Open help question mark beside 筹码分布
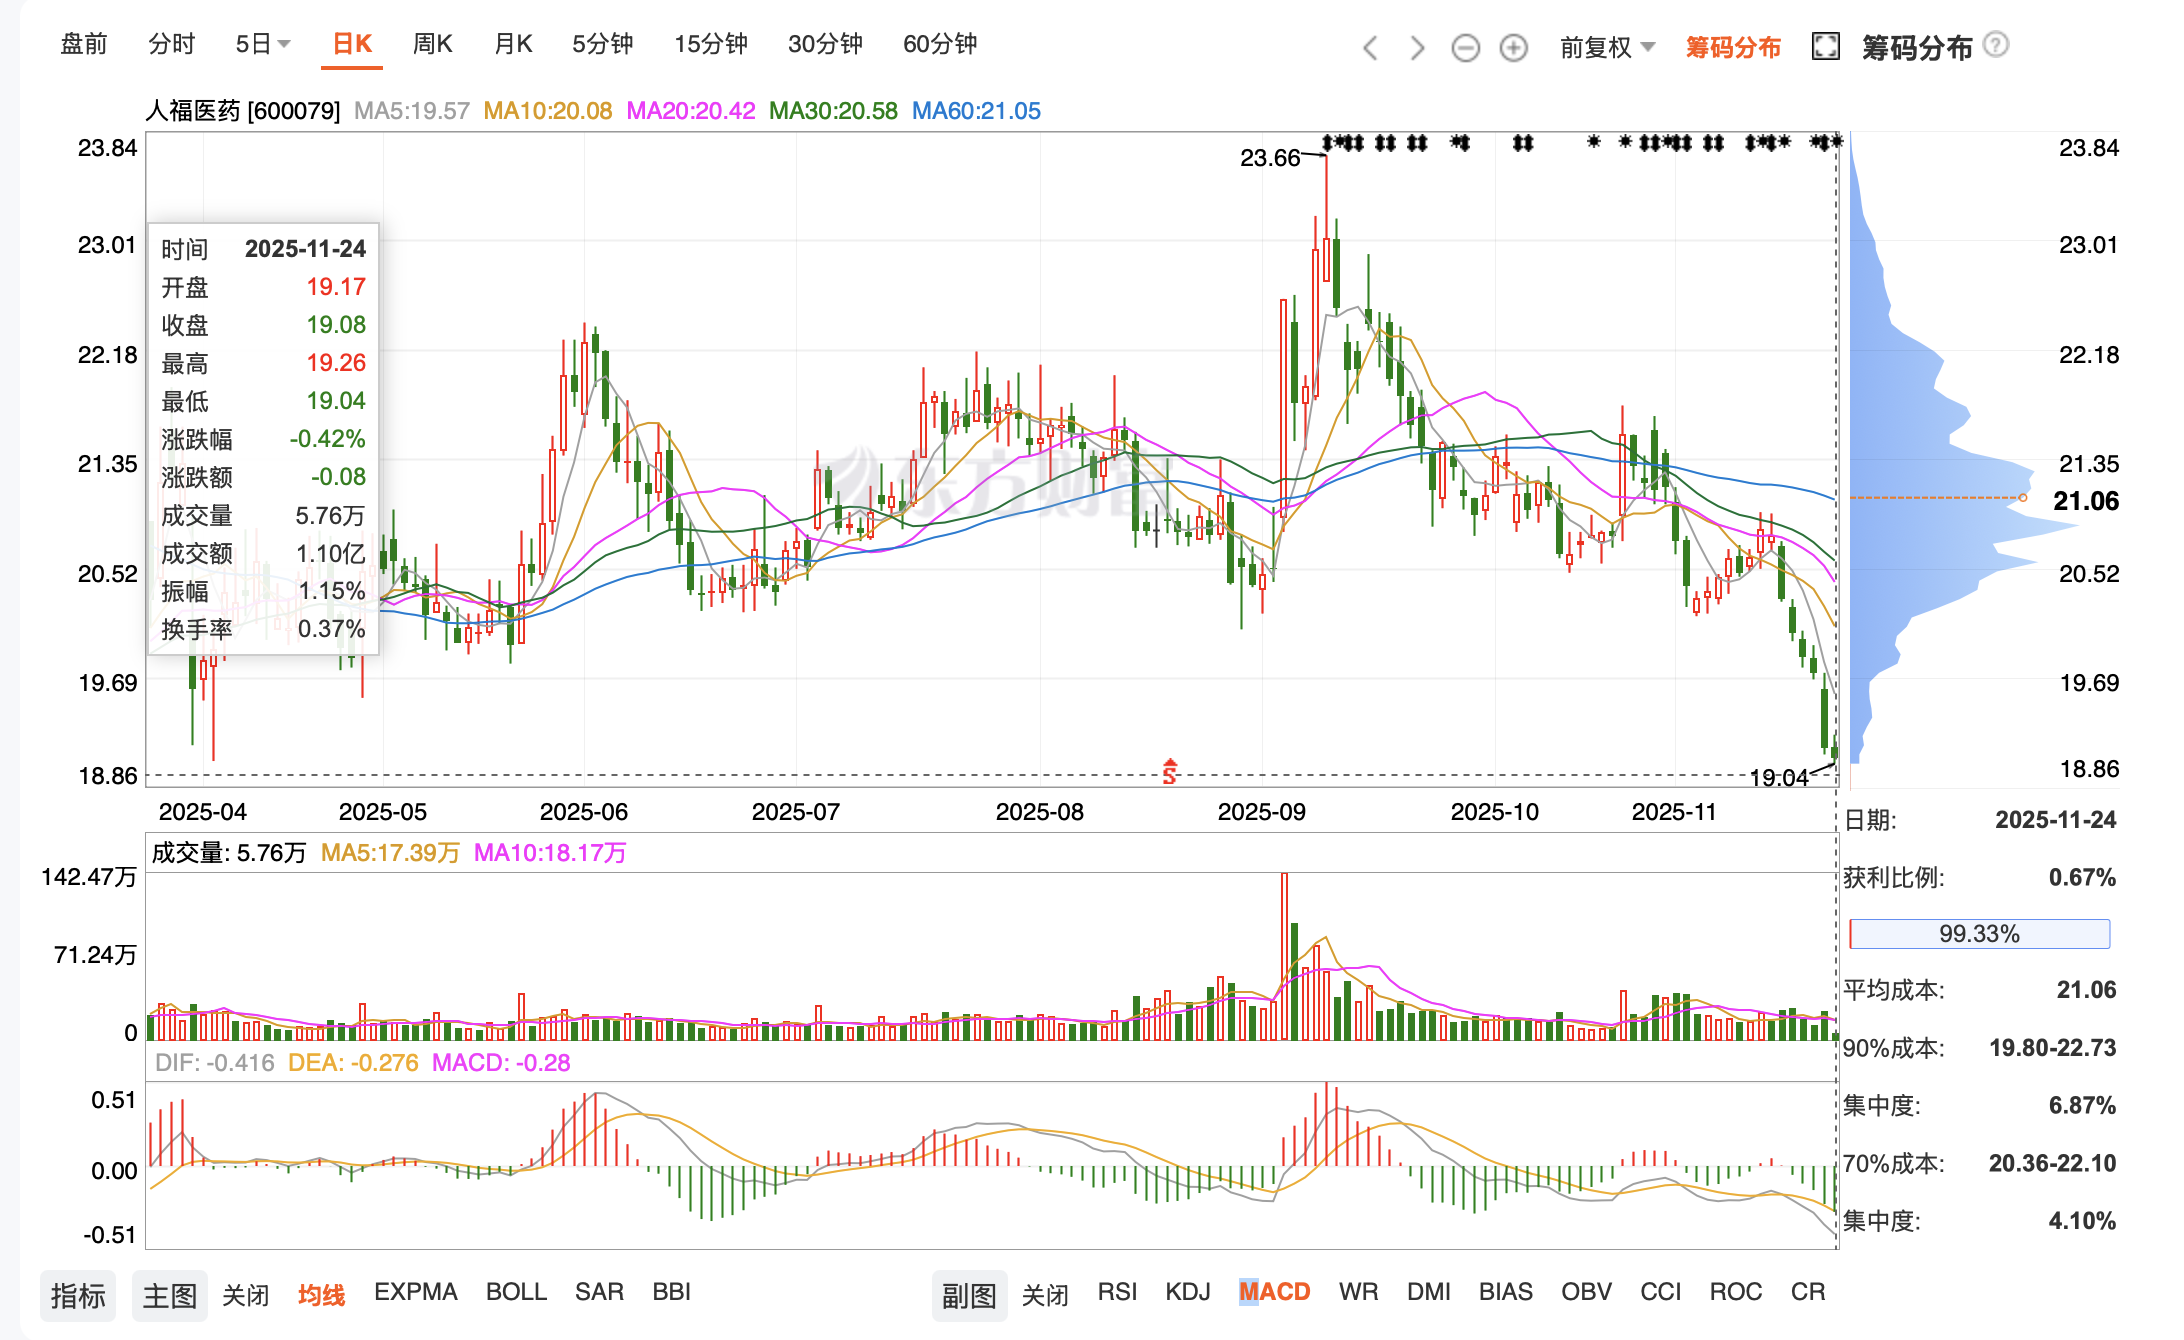Image resolution: width=2184 pixels, height=1340 pixels. [x=1995, y=45]
